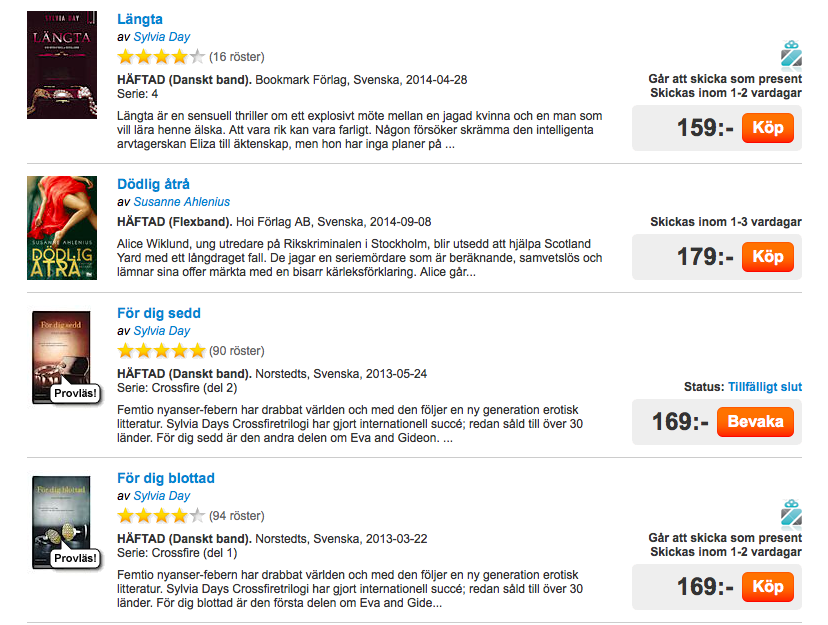This screenshot has width=828, height=625.
Task: Click the star rating for Längta
Action: pos(160,57)
